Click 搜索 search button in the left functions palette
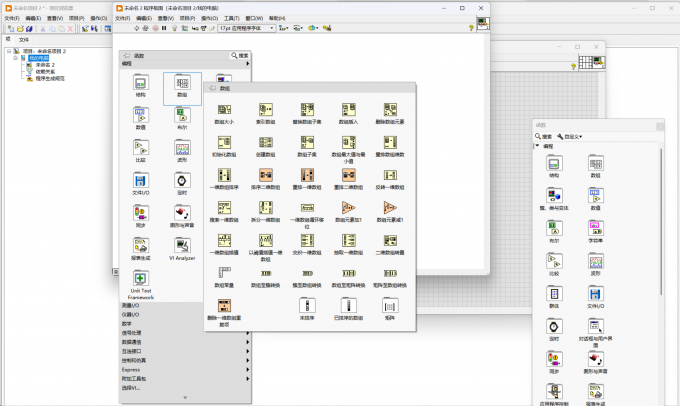Image resolution: width=680 pixels, height=406 pixels. point(240,56)
